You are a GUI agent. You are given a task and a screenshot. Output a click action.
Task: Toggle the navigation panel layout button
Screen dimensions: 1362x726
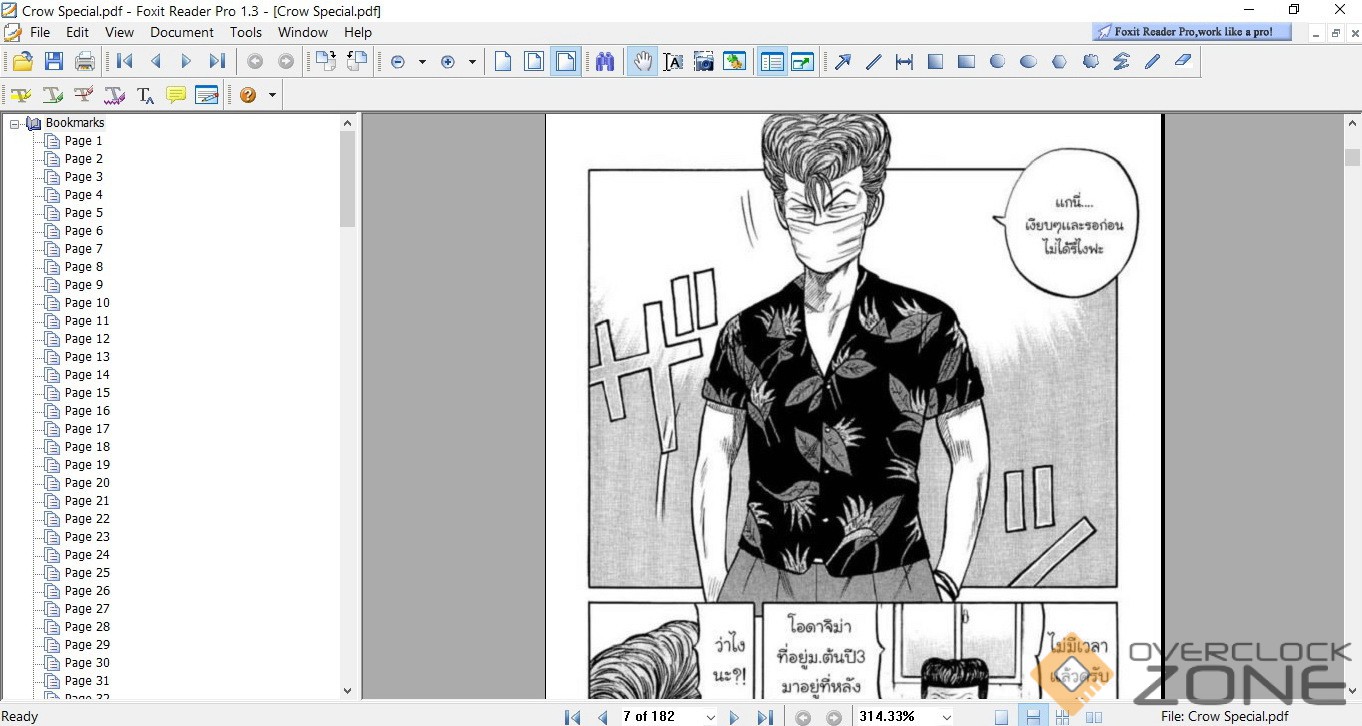pyautogui.click(x=771, y=62)
